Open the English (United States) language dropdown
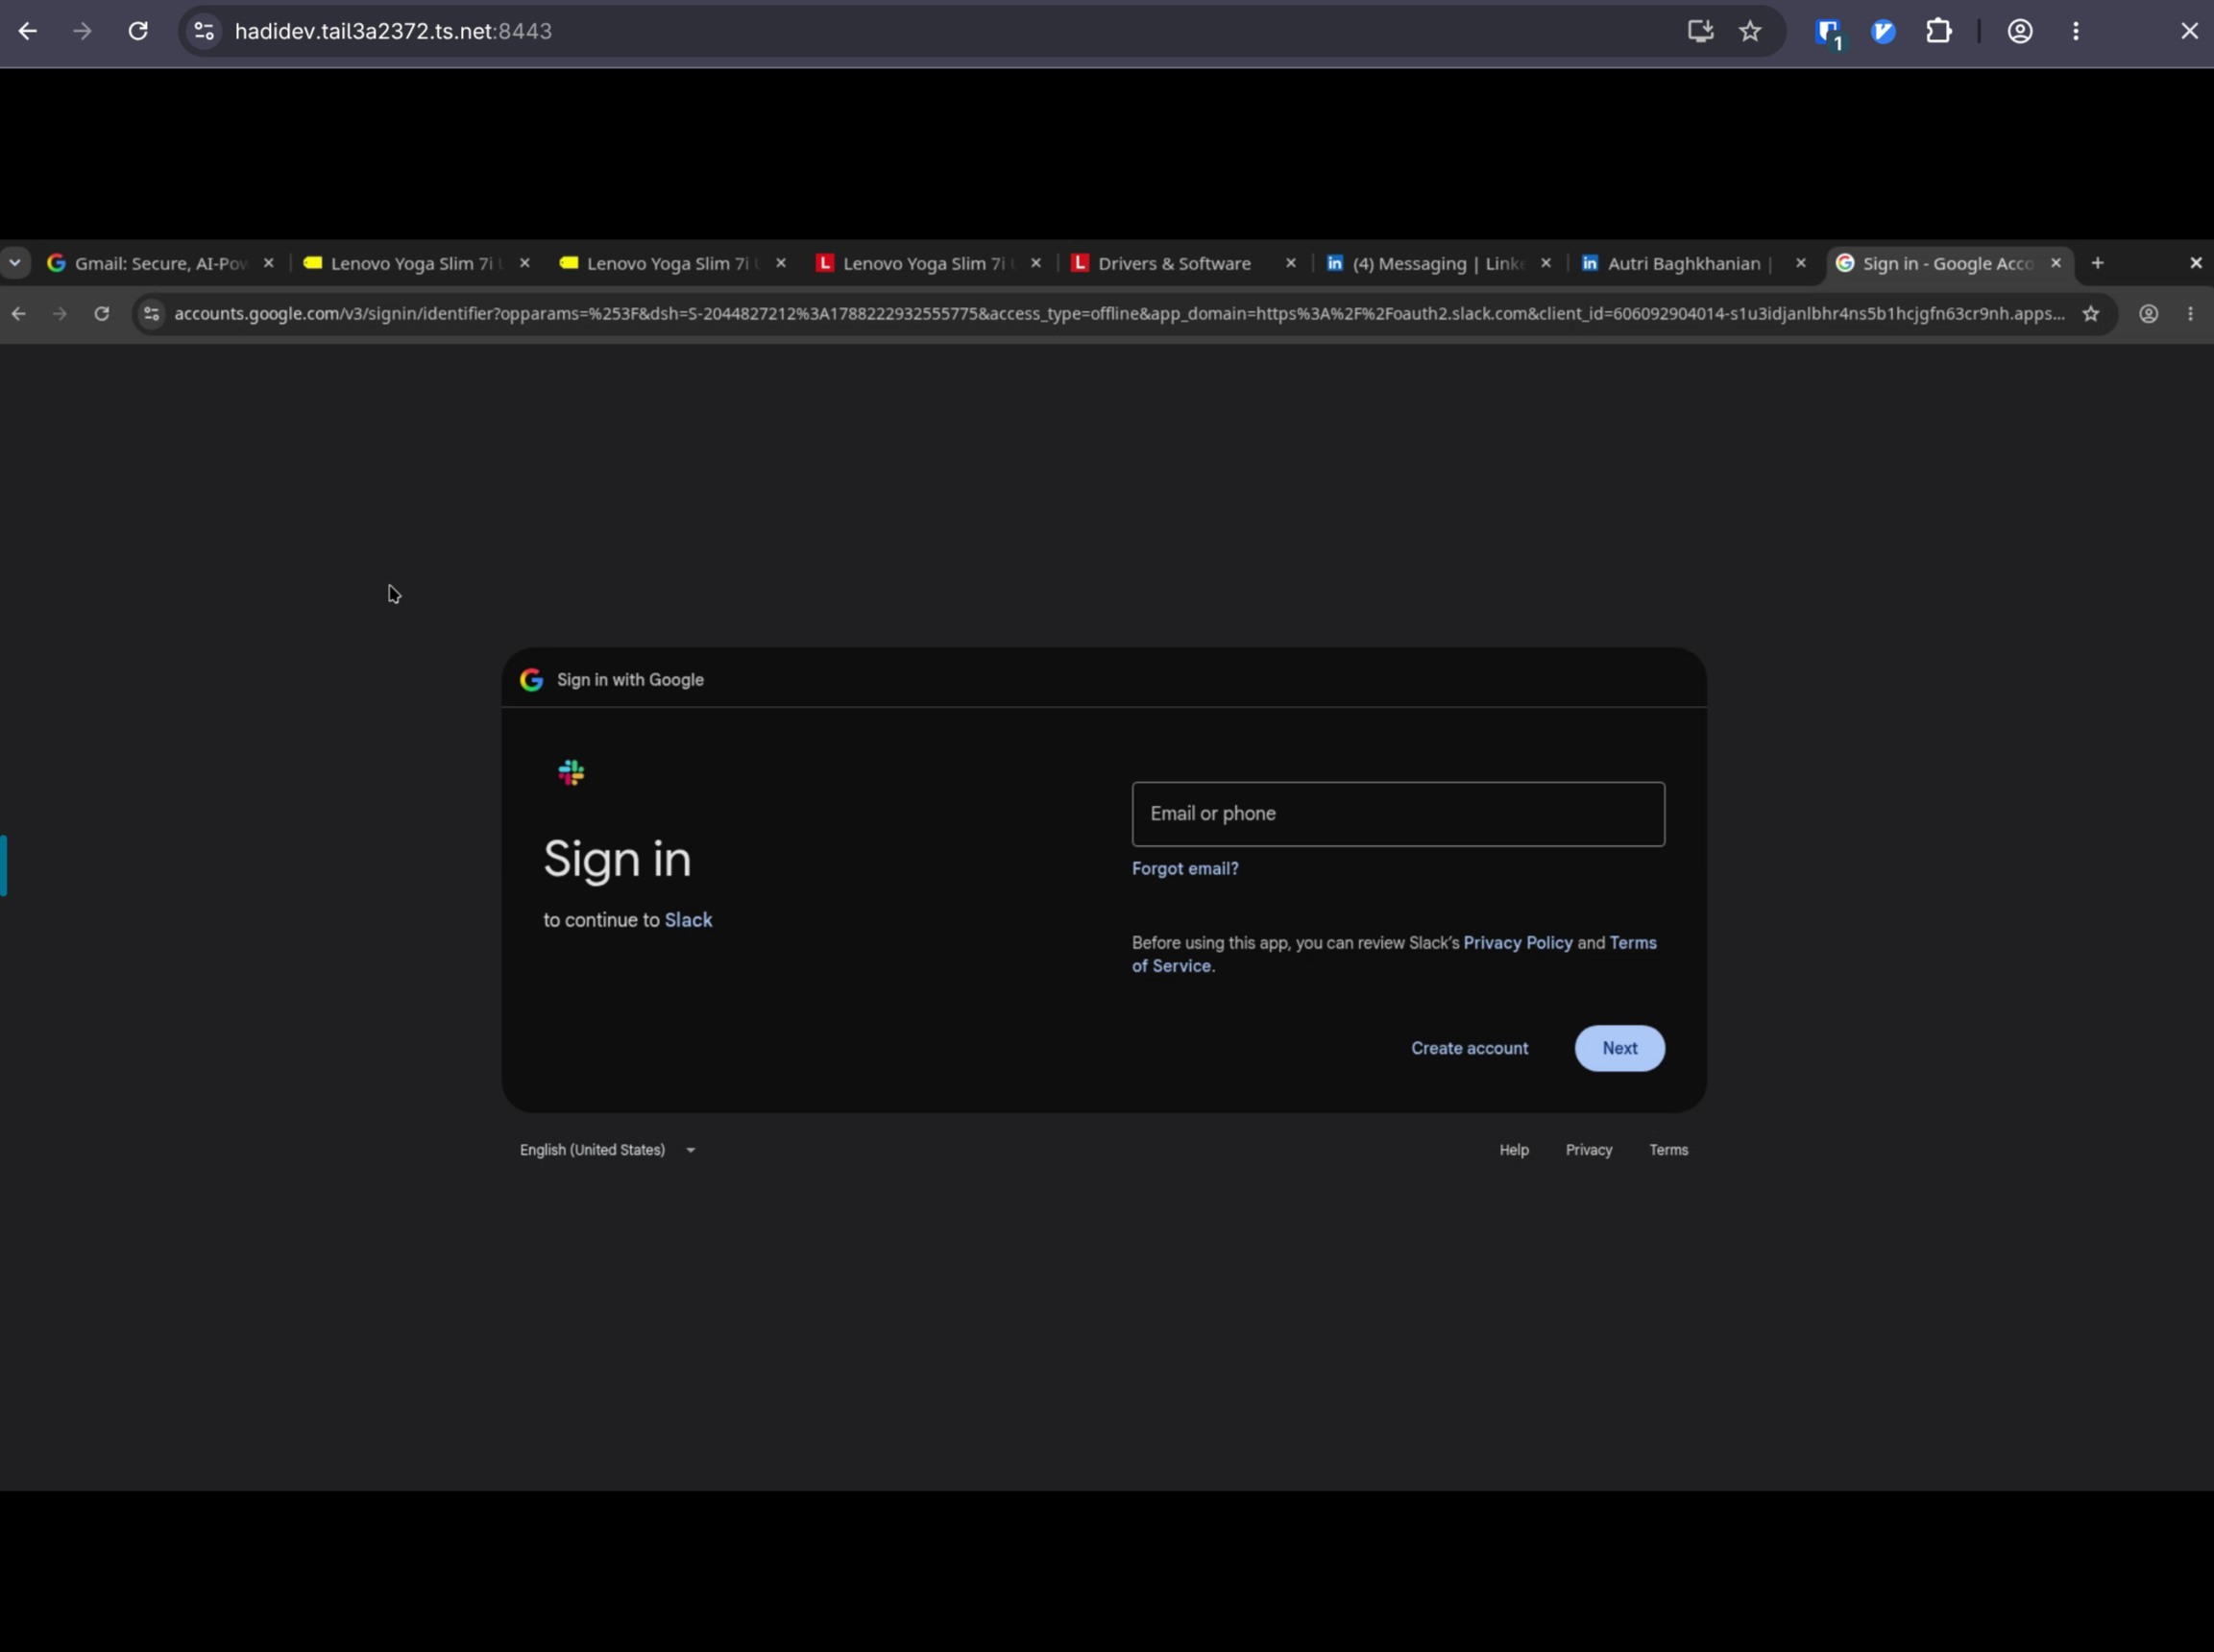The image size is (2214, 1652). (x=607, y=1150)
